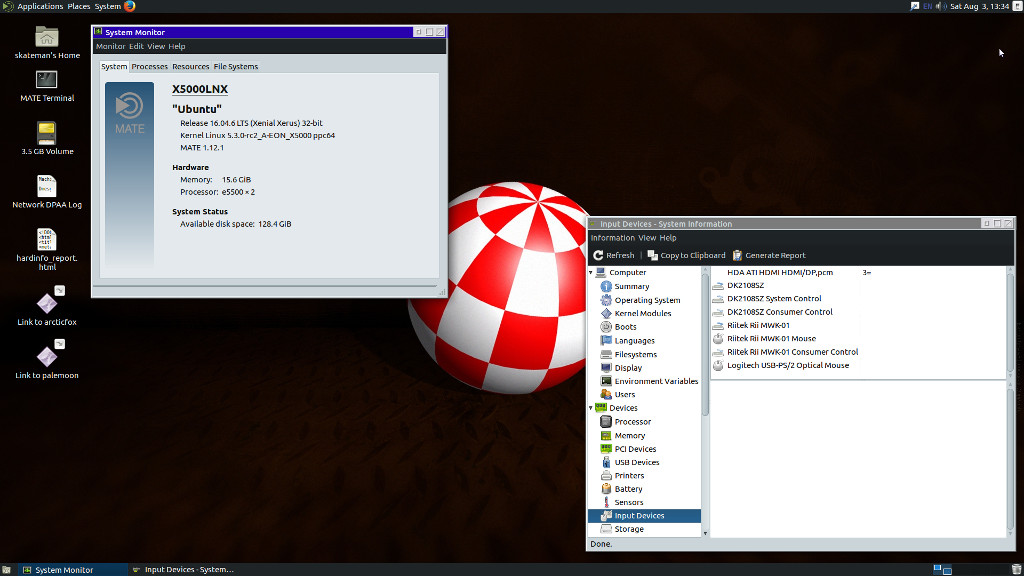This screenshot has height=576, width=1024.
Task: Click Input Devices taskbar button
Action: point(183,569)
